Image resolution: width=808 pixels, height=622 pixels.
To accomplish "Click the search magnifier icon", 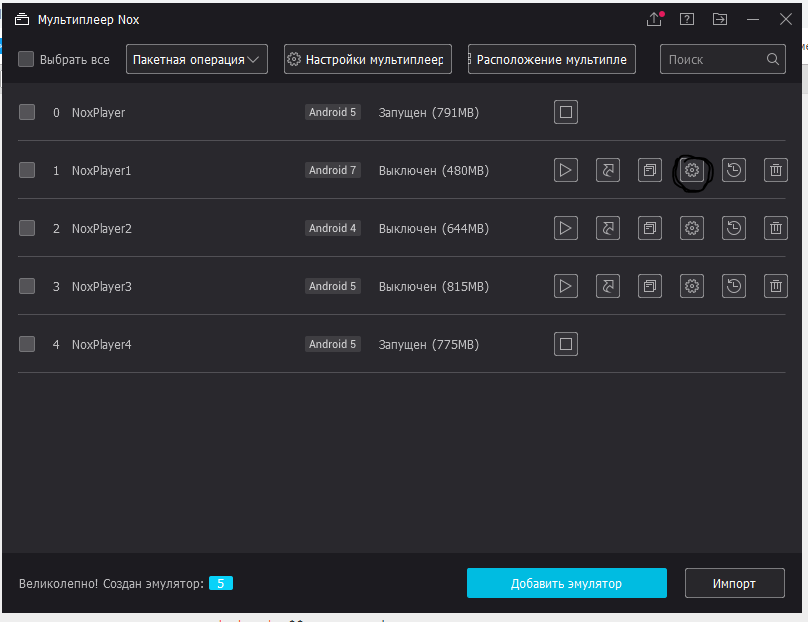I will tap(772, 59).
